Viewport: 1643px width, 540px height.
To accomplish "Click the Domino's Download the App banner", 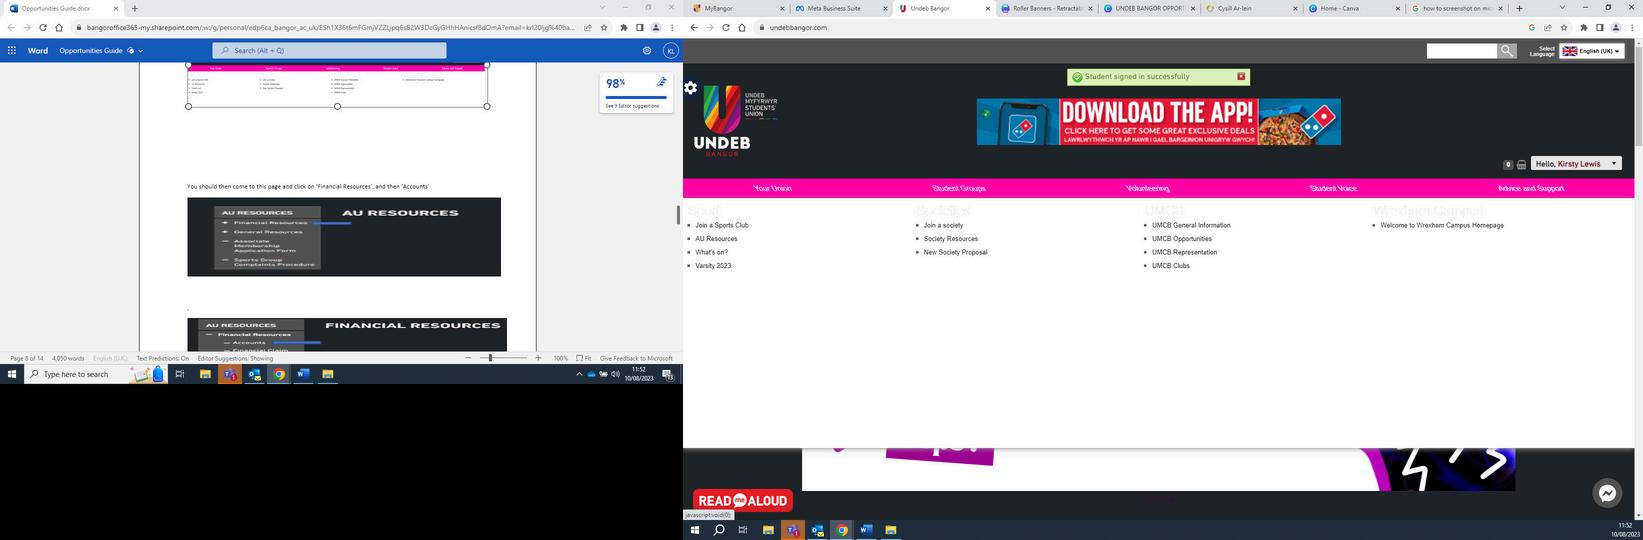I will [1159, 121].
